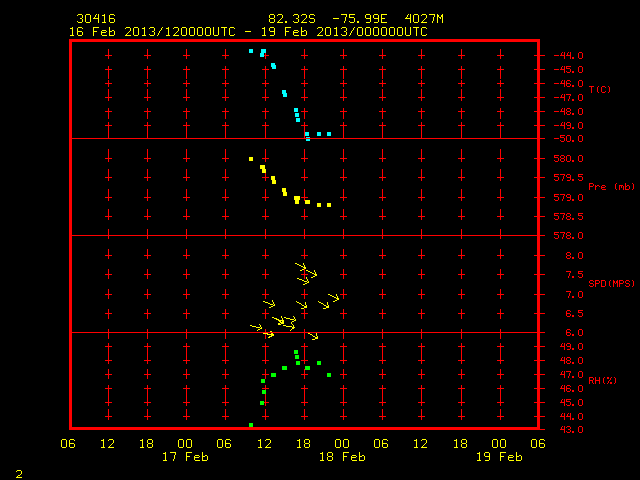Click the SPD(MPS) axis label
The image size is (640, 480).
[x=611, y=283]
